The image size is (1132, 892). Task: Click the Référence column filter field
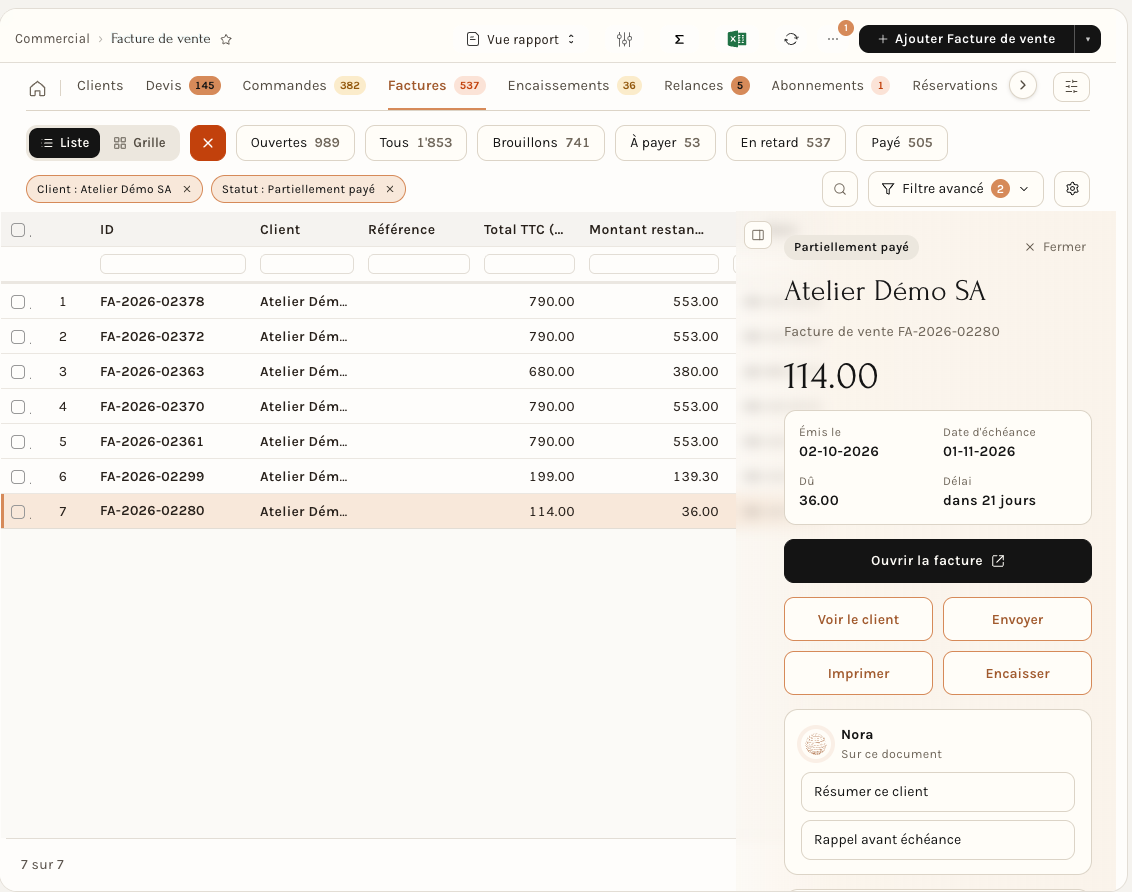click(419, 264)
